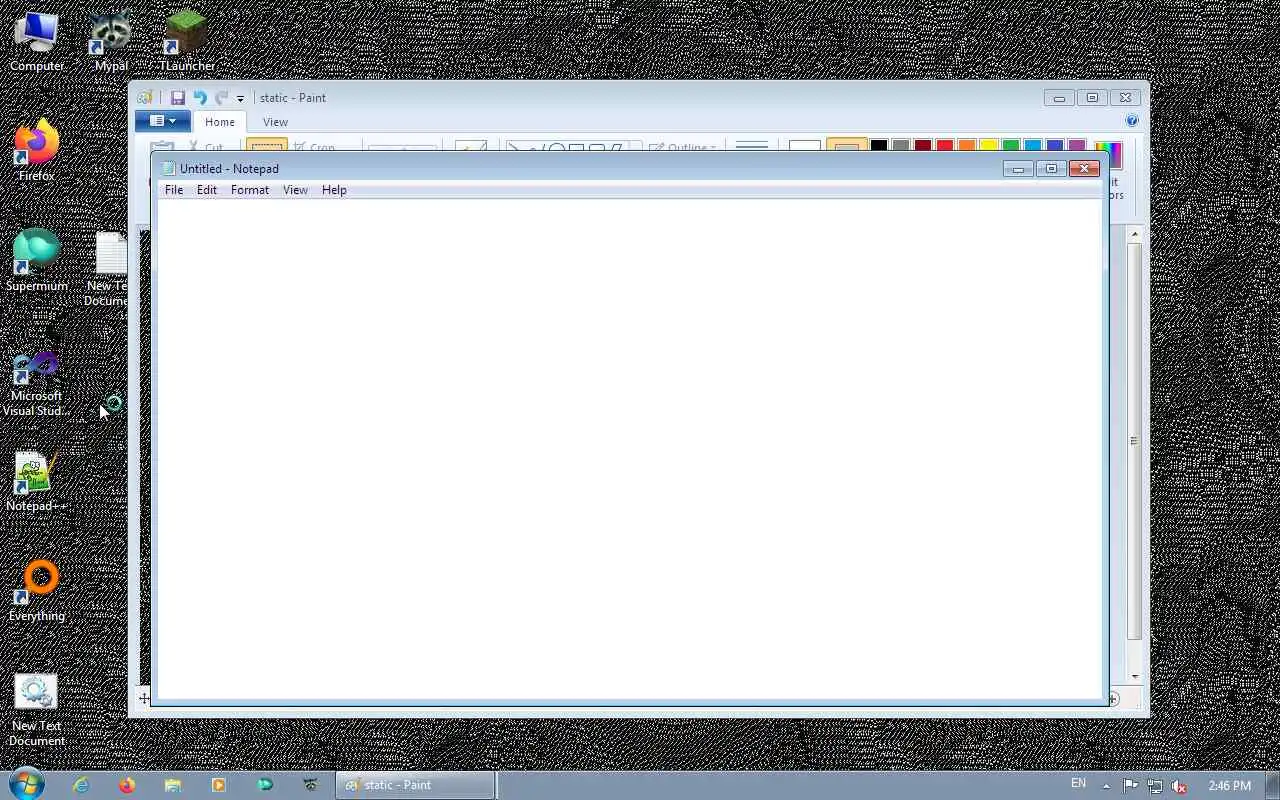Show hidden tray icons arrow
Screen dimensions: 1280x800
click(x=1106, y=786)
